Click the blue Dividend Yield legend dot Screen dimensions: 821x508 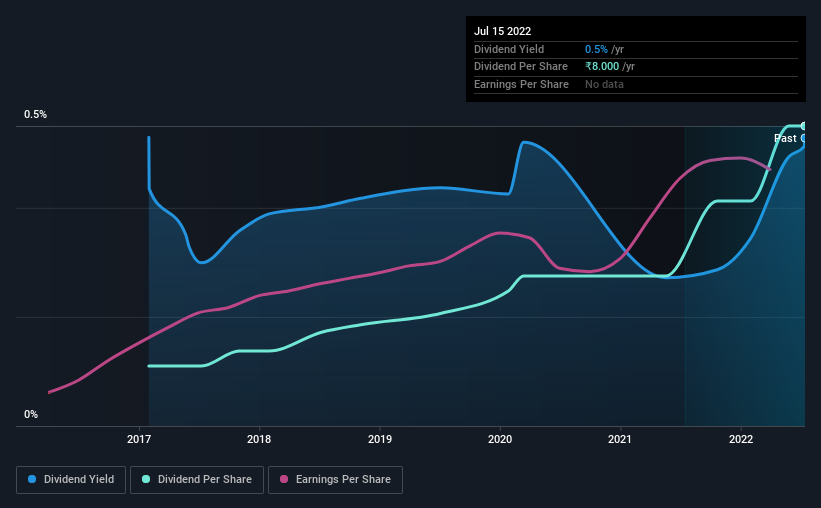tap(32, 479)
